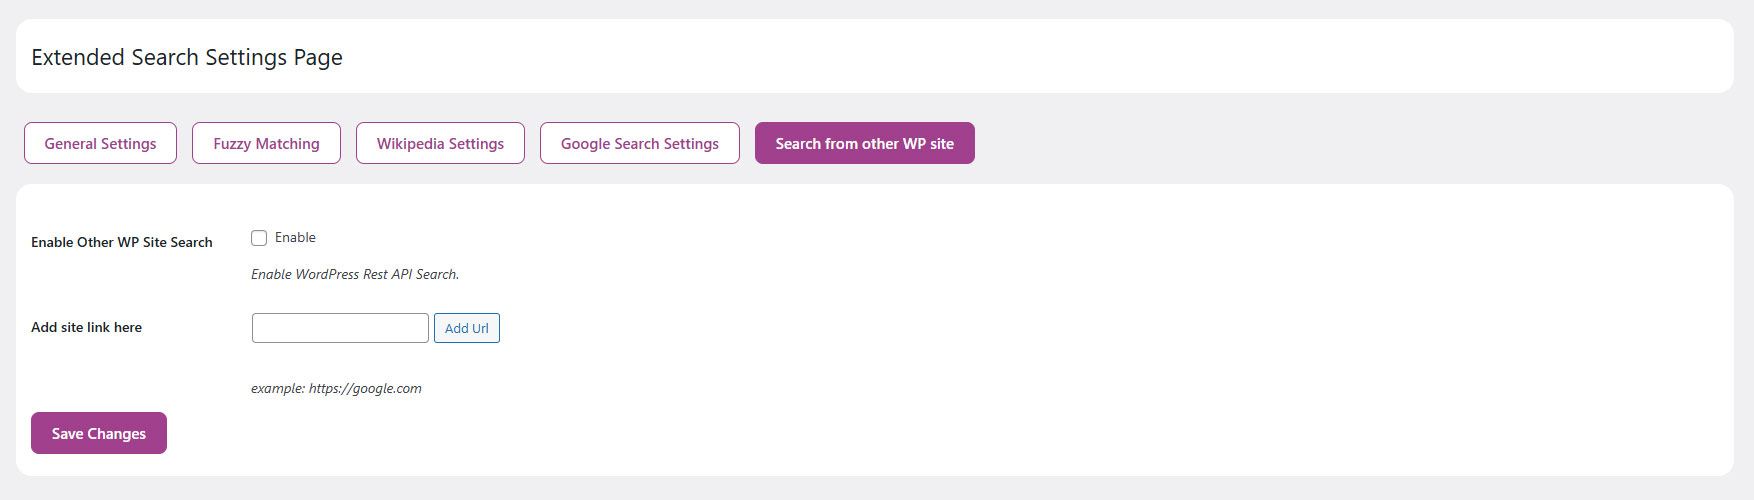Click the currently active purple-filled tab

[x=864, y=143]
